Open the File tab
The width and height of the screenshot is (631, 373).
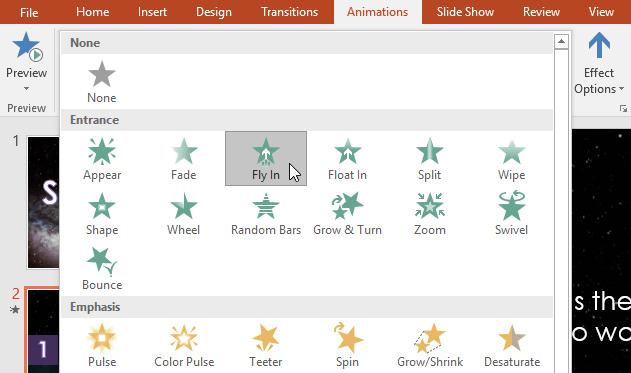coord(29,12)
